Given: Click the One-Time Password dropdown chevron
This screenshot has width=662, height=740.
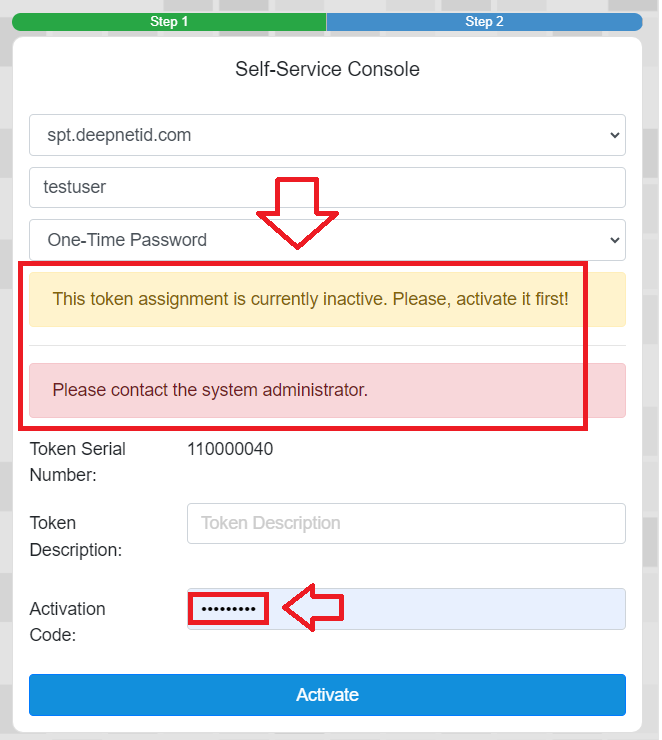Looking at the screenshot, I should coord(614,240).
